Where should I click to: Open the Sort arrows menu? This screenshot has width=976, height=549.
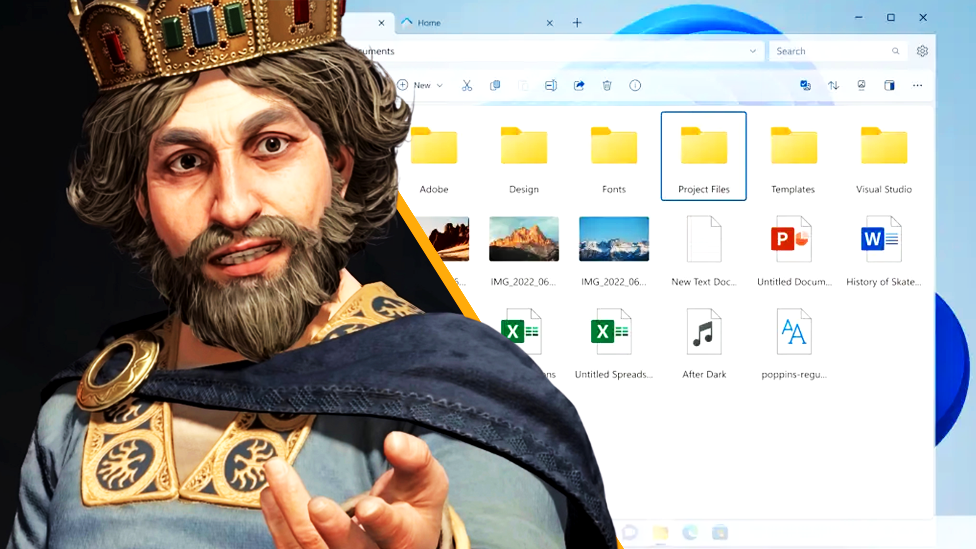833,85
